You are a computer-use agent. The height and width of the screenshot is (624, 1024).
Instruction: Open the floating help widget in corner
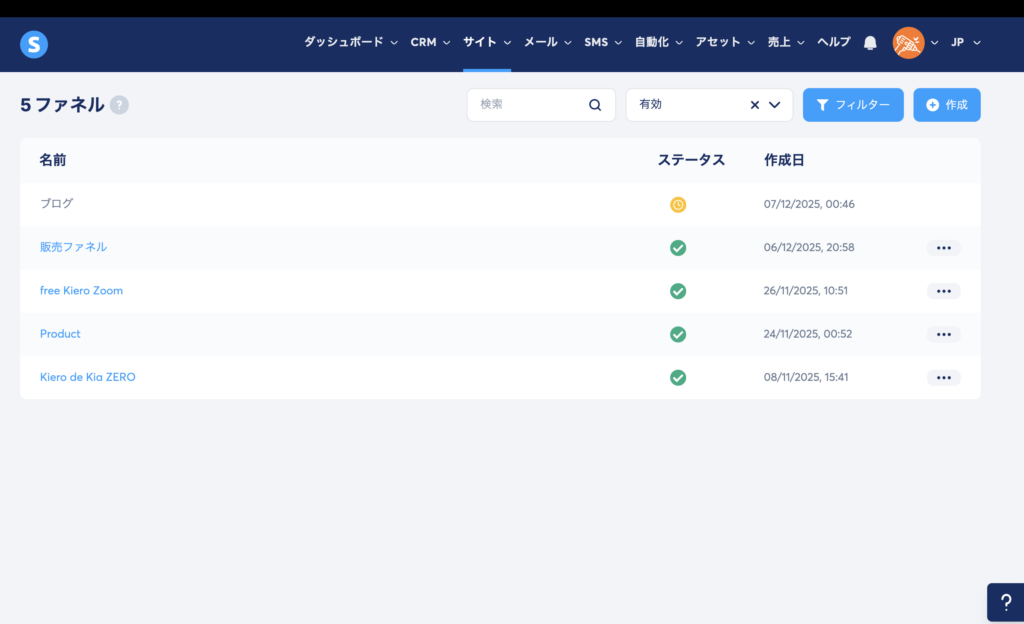pos(1005,602)
